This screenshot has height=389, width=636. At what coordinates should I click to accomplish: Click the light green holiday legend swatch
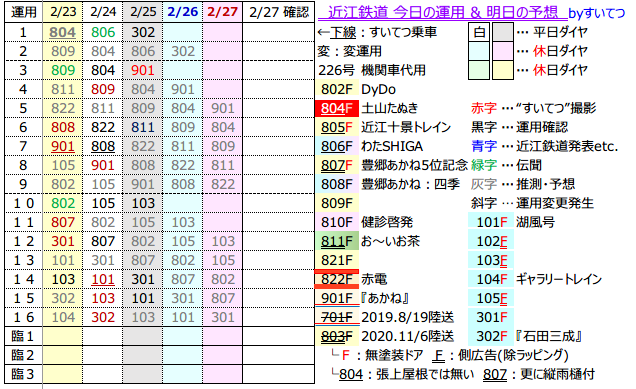click(x=479, y=70)
